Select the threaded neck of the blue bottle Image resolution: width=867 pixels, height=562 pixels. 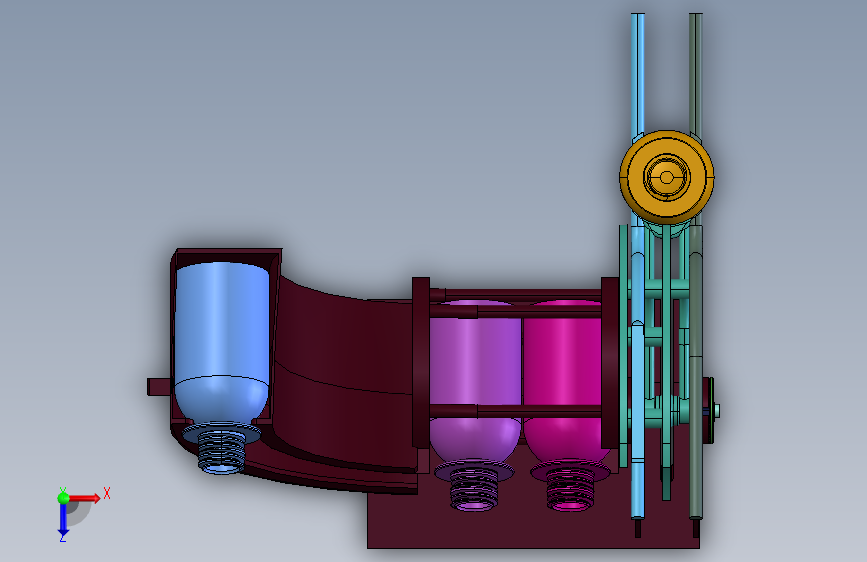pos(222,450)
